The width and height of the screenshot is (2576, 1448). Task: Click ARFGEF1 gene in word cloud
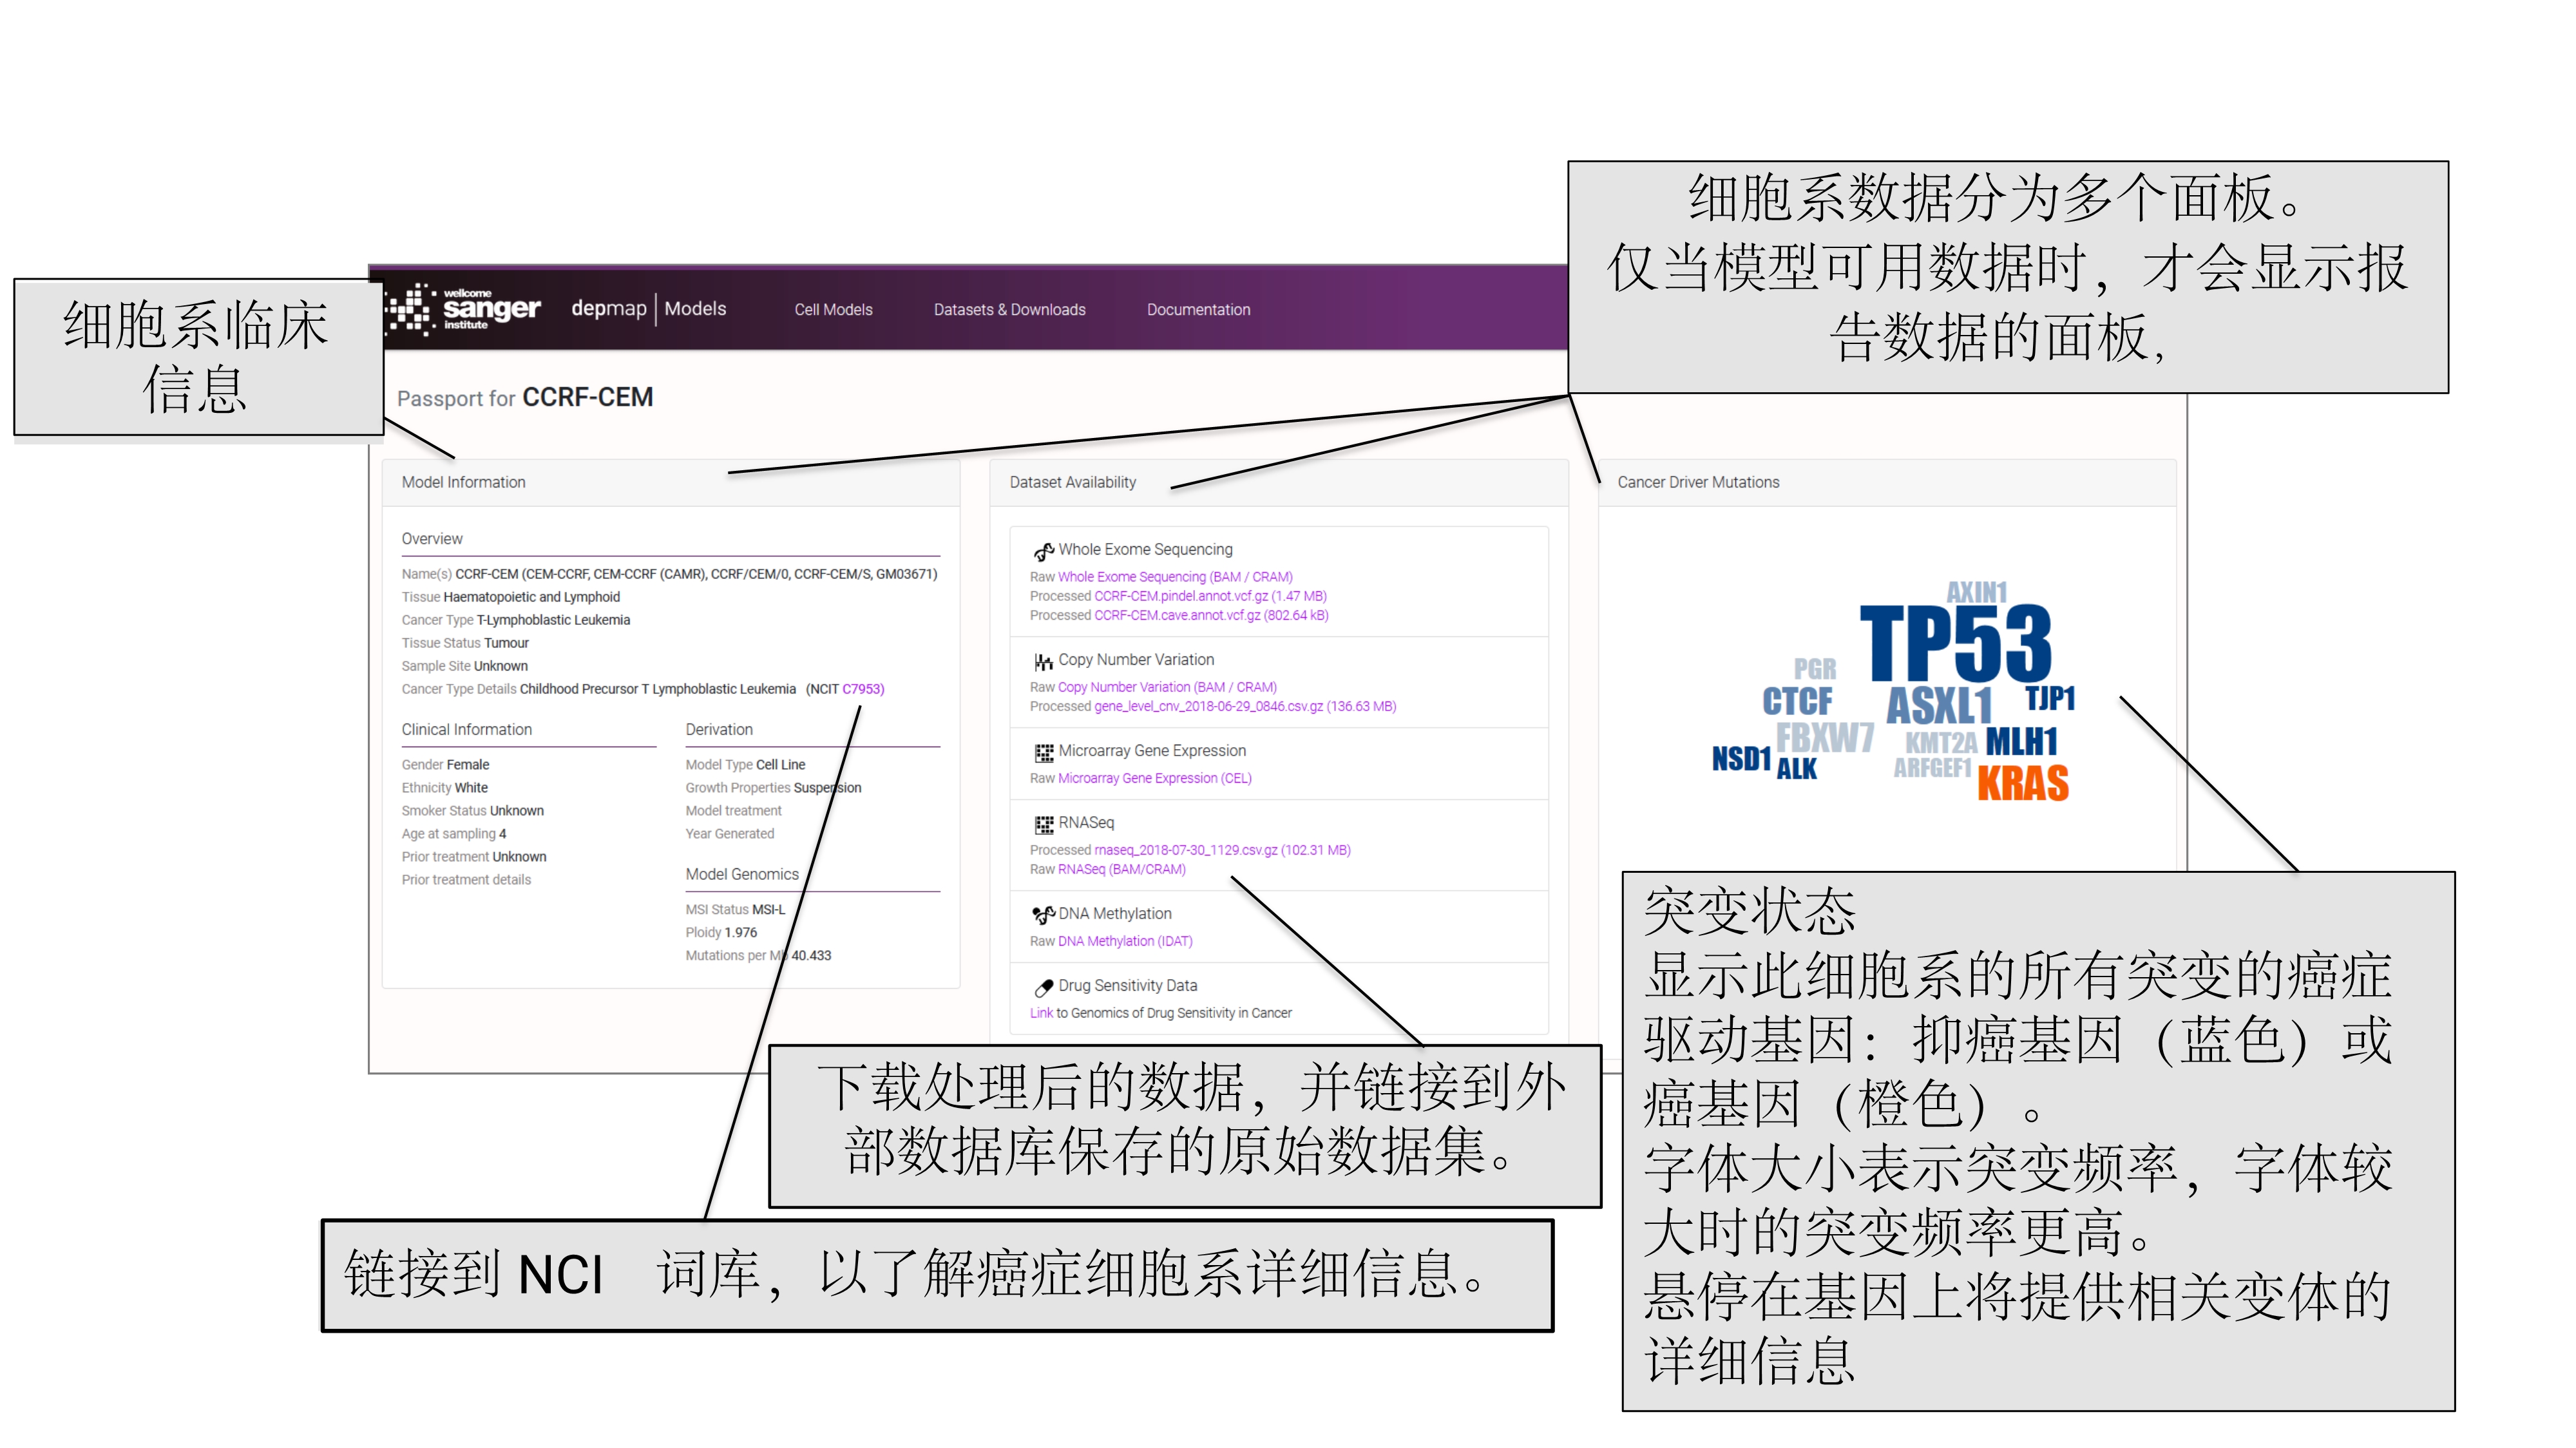1932,768
